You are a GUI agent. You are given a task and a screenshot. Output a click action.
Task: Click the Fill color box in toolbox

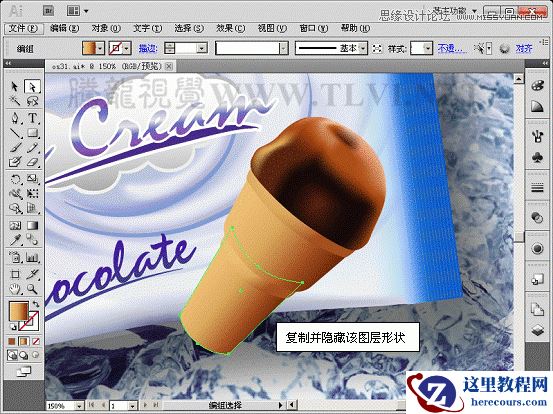click(x=19, y=312)
